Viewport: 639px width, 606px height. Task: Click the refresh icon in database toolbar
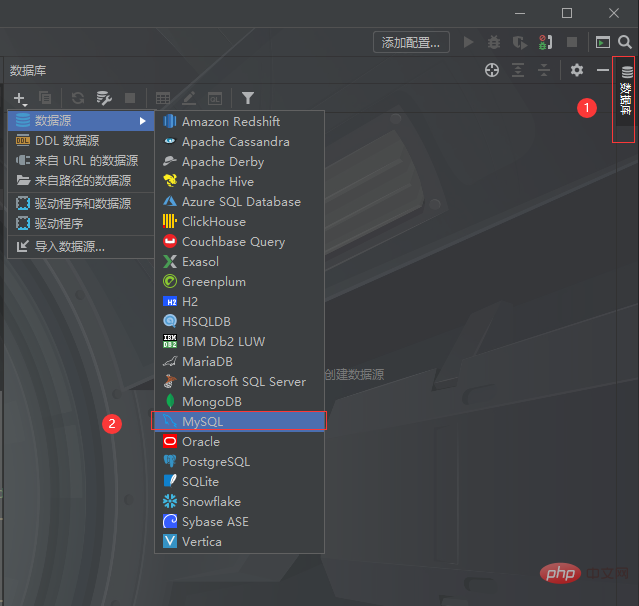tap(78, 98)
